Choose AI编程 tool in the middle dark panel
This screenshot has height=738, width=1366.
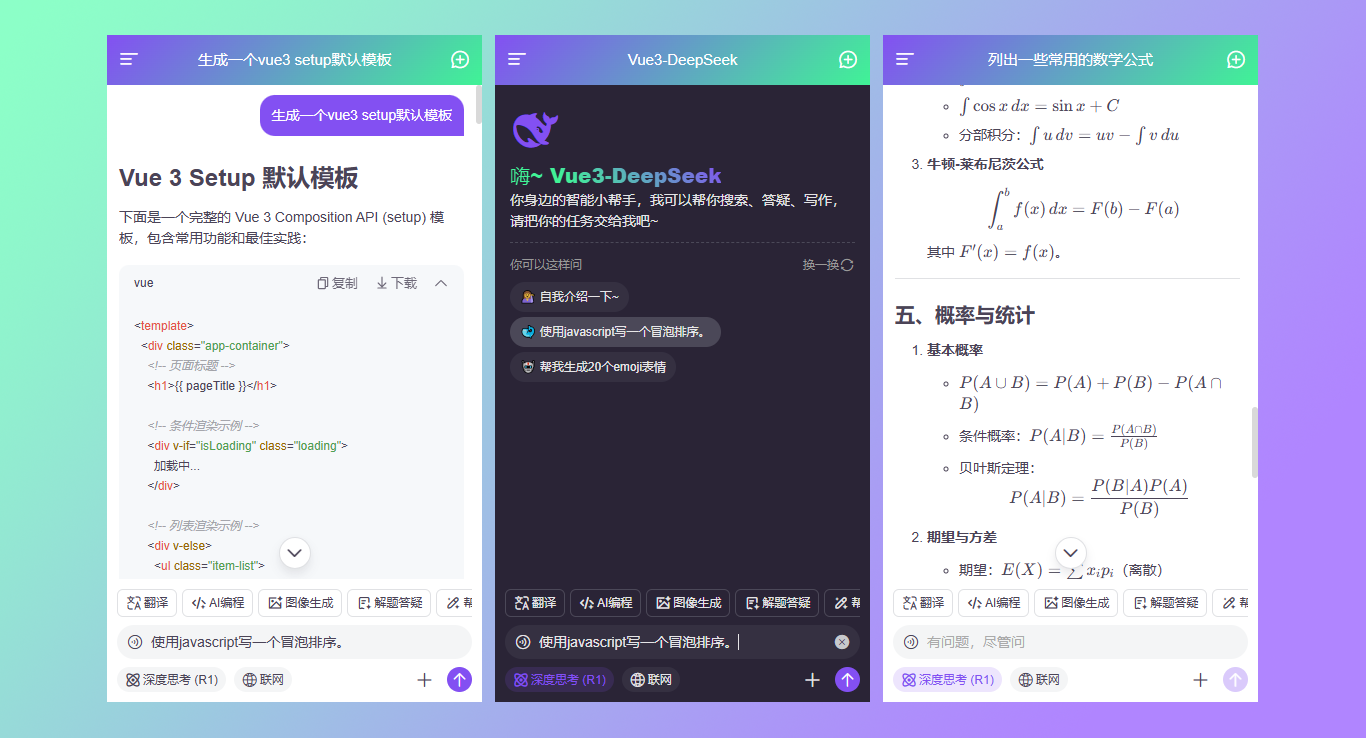coord(605,603)
